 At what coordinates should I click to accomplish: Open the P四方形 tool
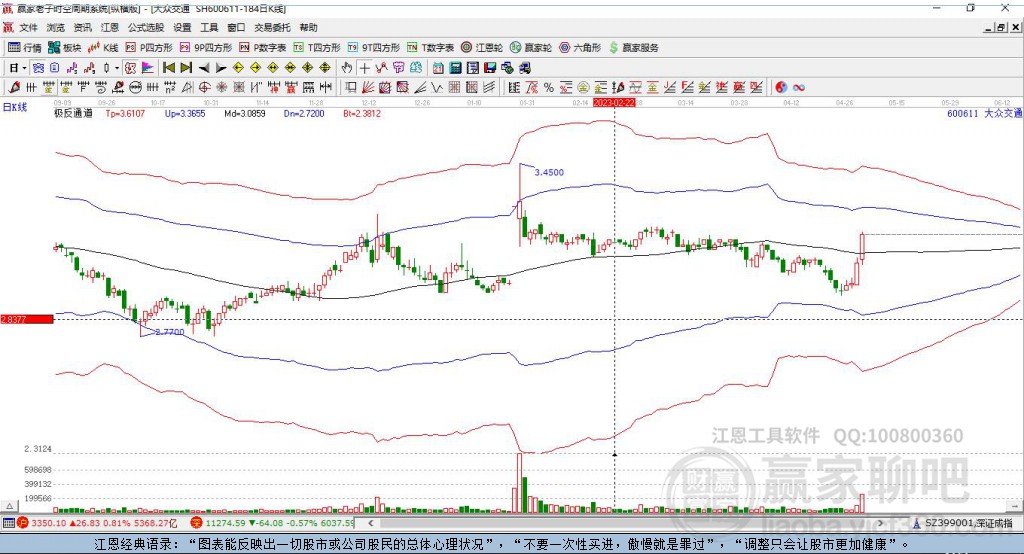pyautogui.click(x=149, y=48)
